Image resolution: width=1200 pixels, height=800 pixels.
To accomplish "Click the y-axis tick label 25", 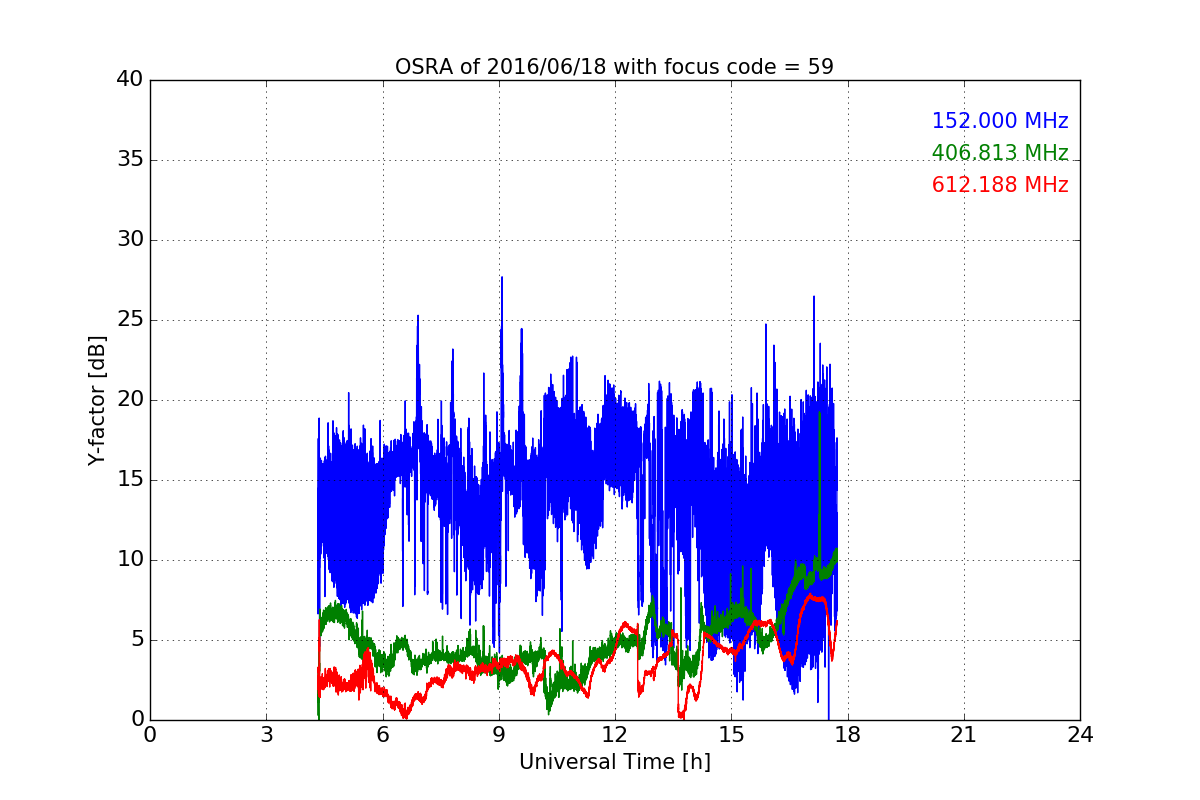I will tap(130, 320).
